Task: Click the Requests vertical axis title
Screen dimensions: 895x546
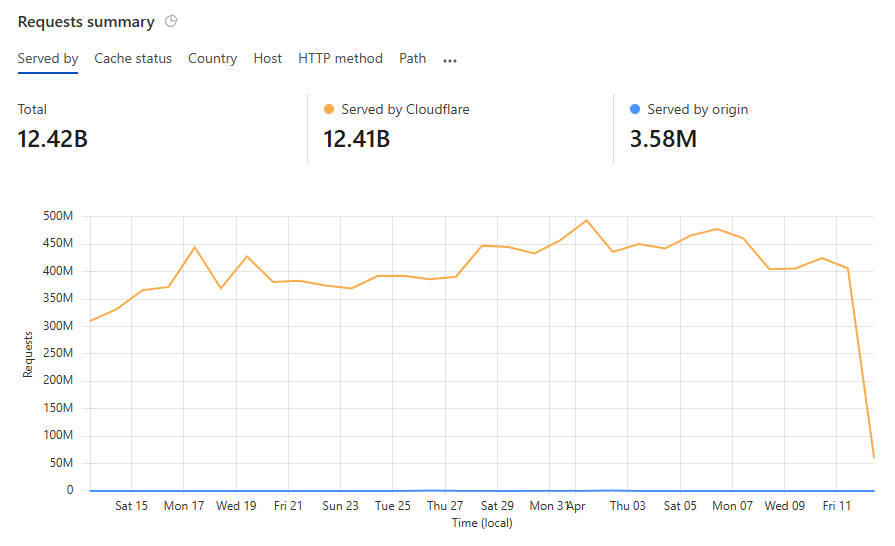Action: tap(27, 354)
